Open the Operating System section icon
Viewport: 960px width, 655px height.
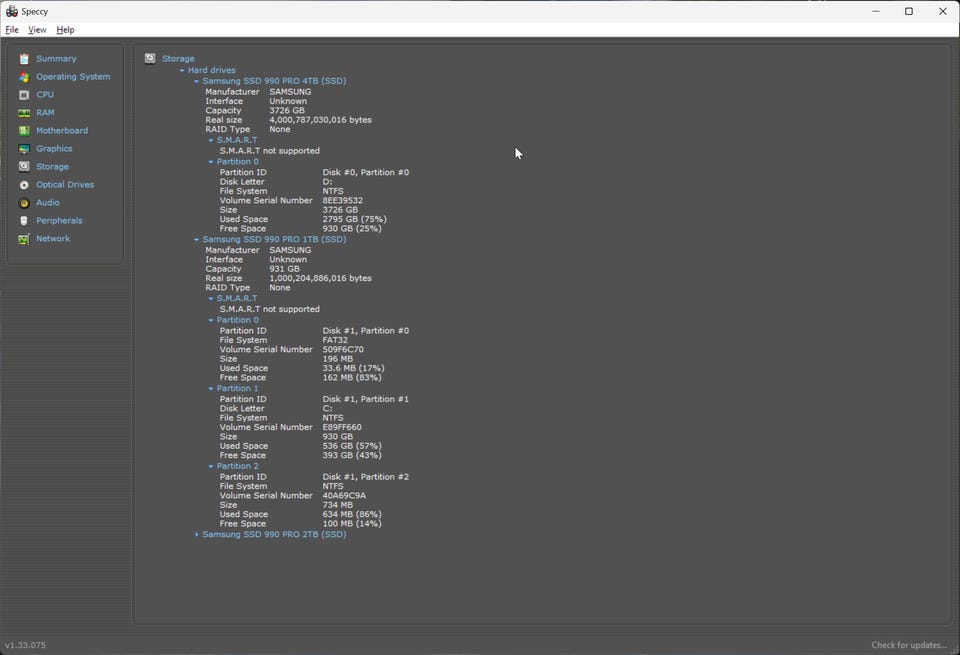24,77
